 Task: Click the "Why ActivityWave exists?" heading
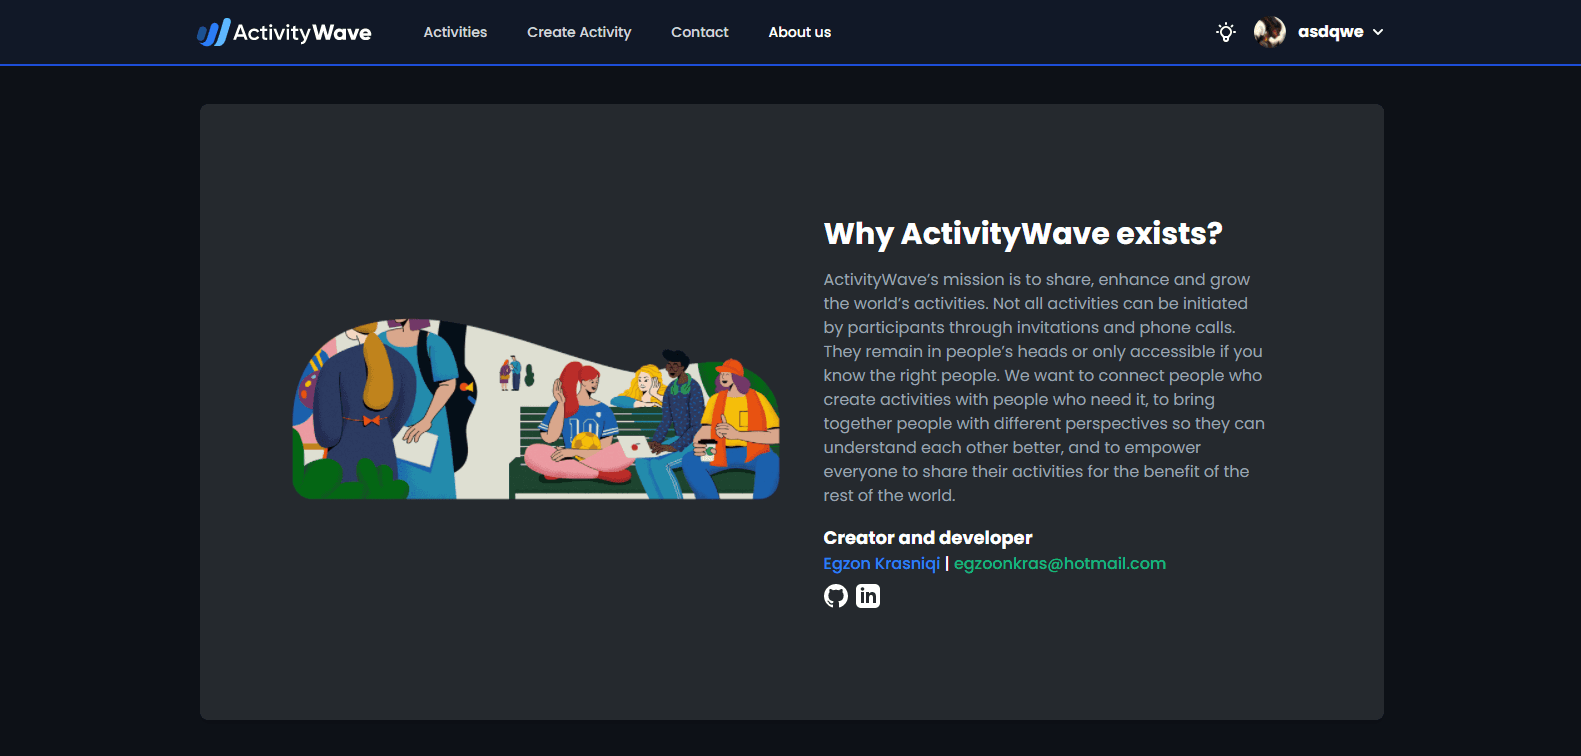tap(1022, 233)
